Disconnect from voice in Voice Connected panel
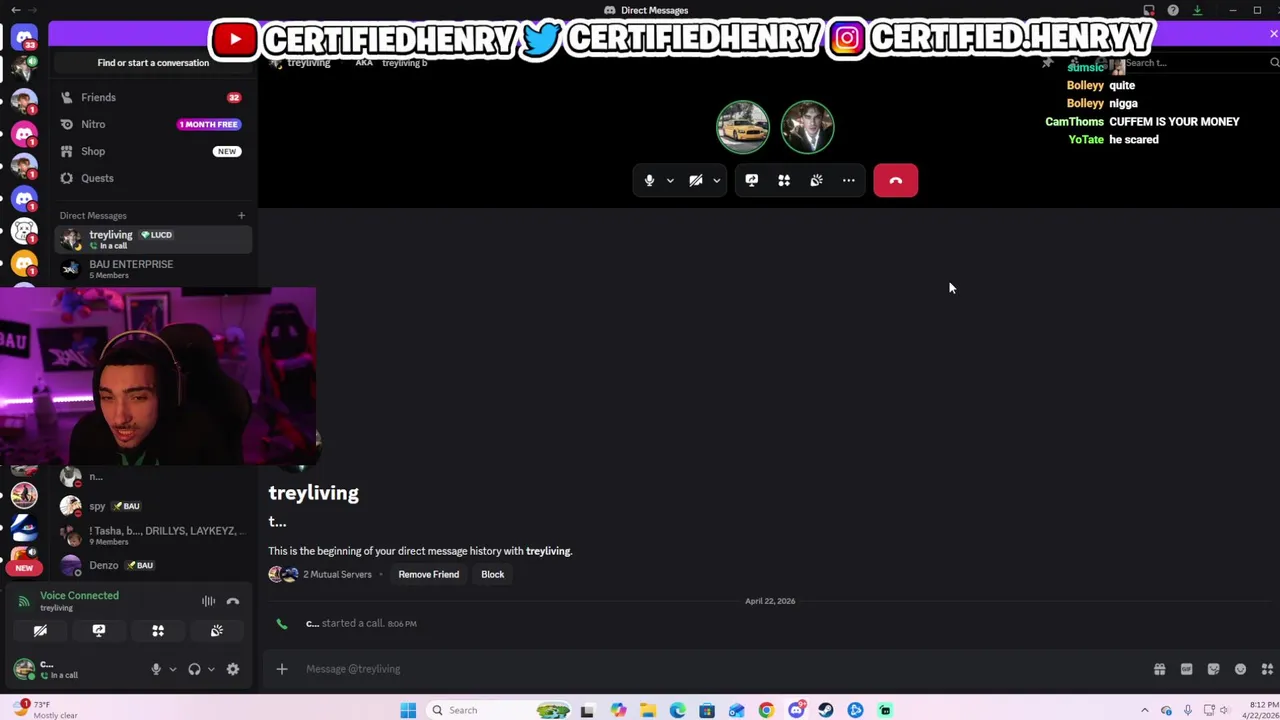 (x=233, y=601)
